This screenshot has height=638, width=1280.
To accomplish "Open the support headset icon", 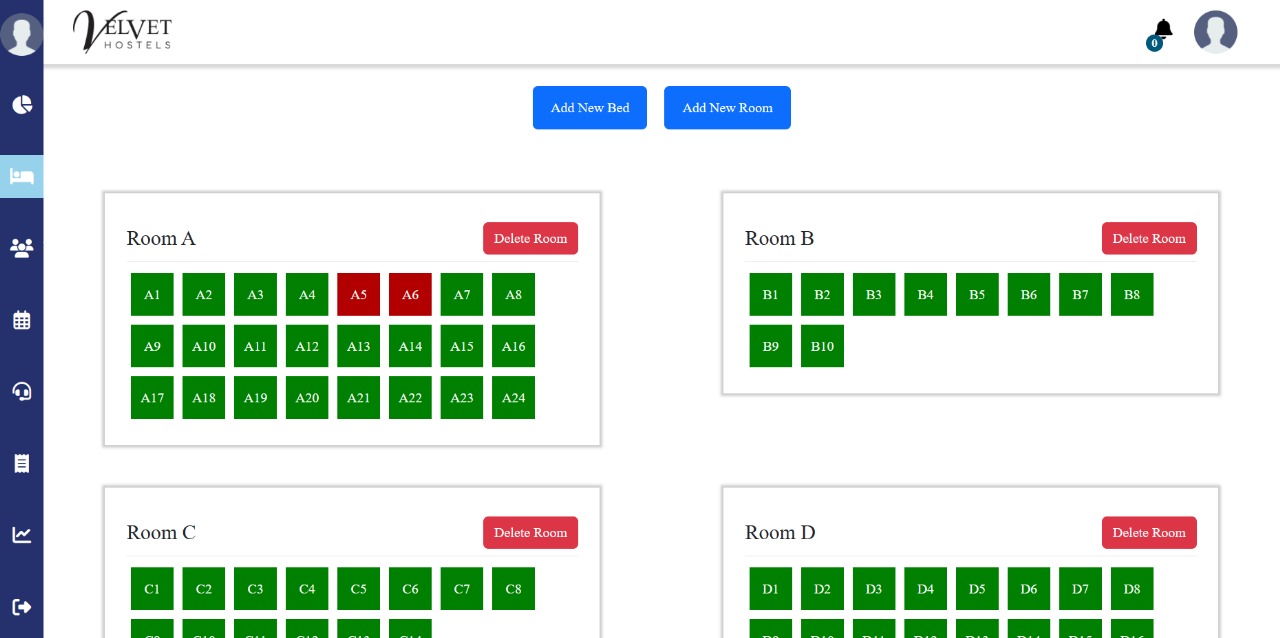I will coord(22,391).
